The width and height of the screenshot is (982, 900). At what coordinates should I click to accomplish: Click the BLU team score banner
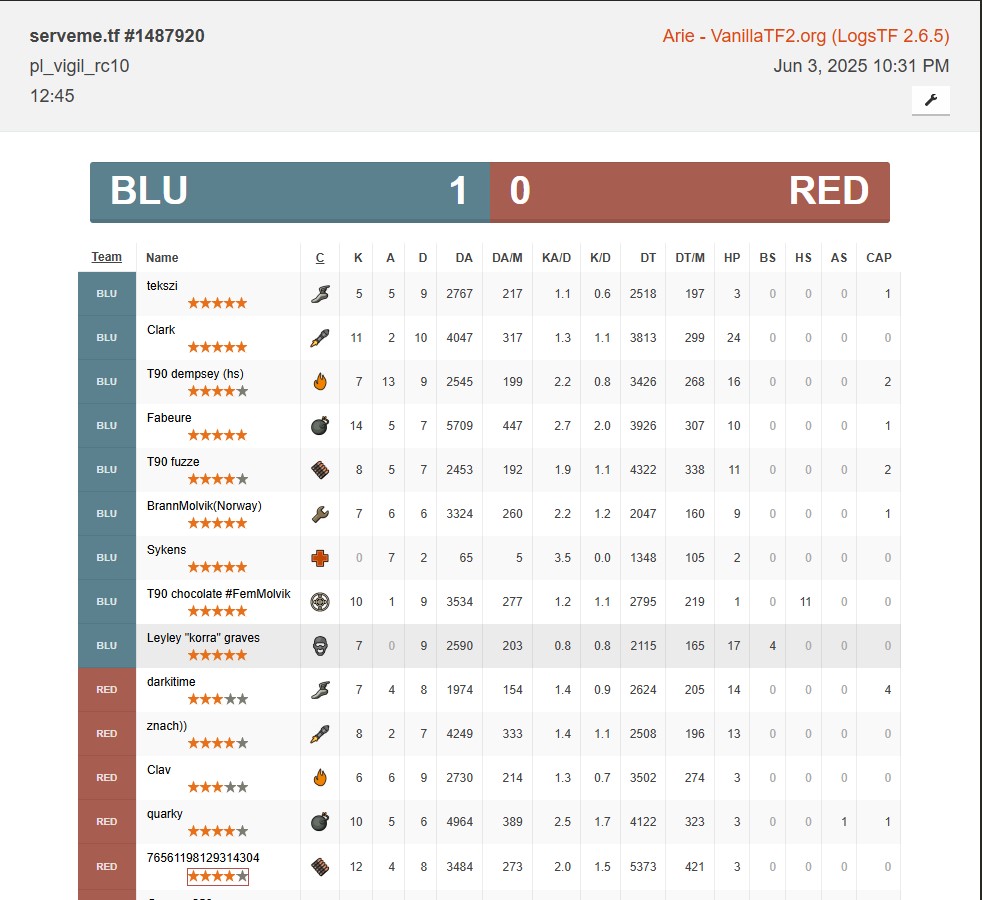[x=290, y=191]
